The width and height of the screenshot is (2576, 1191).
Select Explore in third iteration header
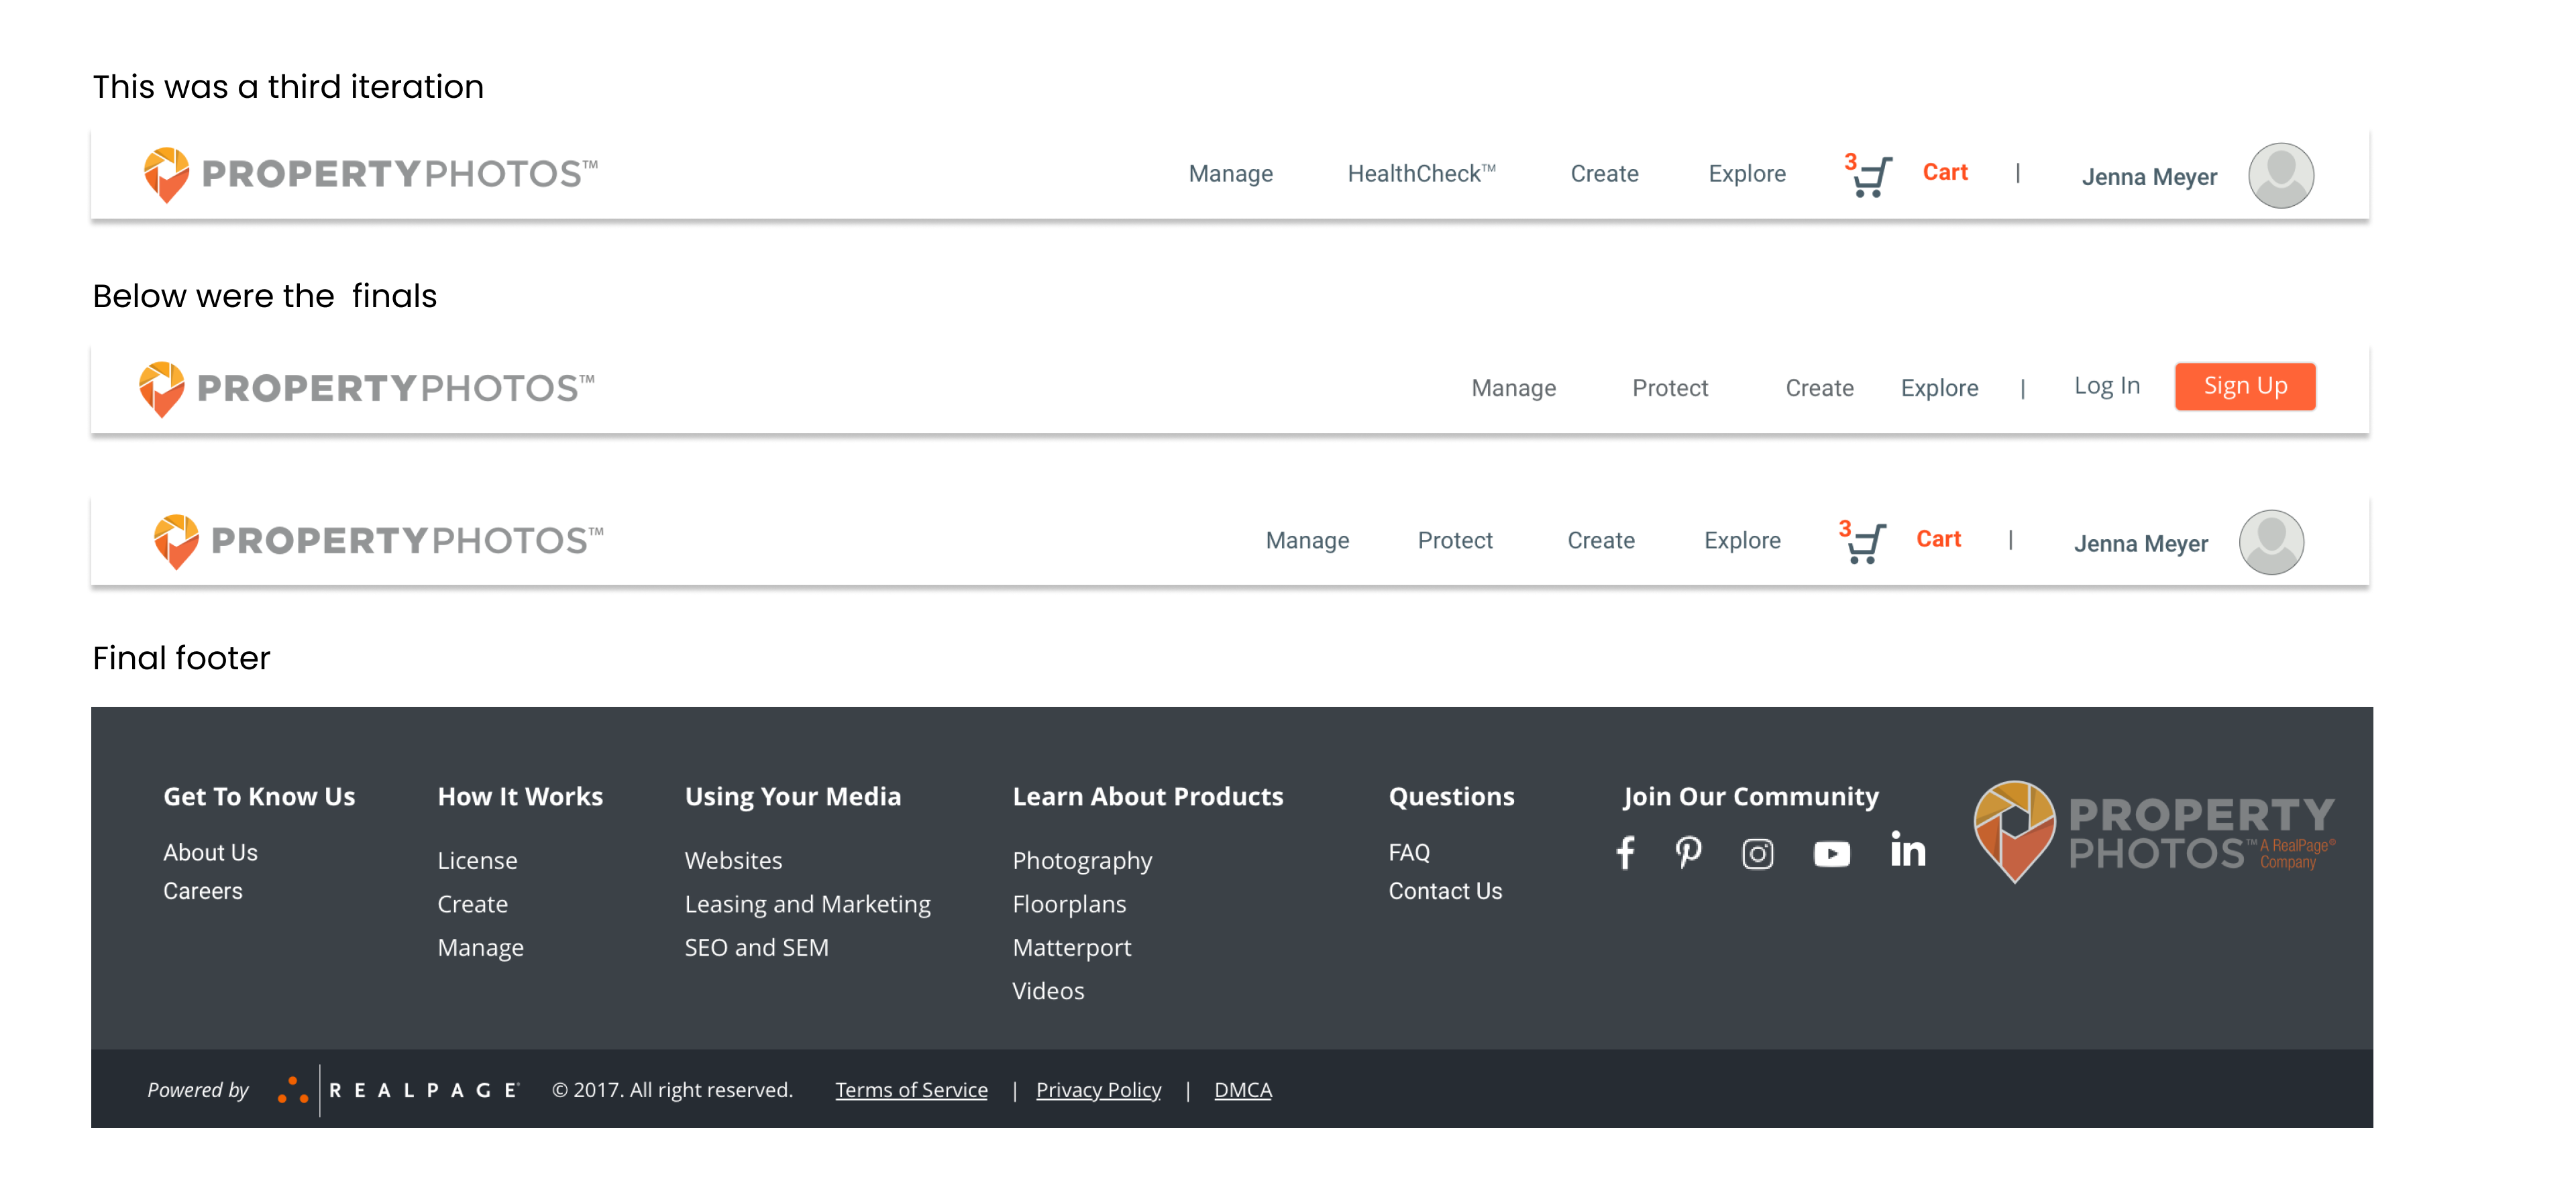[x=1746, y=173]
